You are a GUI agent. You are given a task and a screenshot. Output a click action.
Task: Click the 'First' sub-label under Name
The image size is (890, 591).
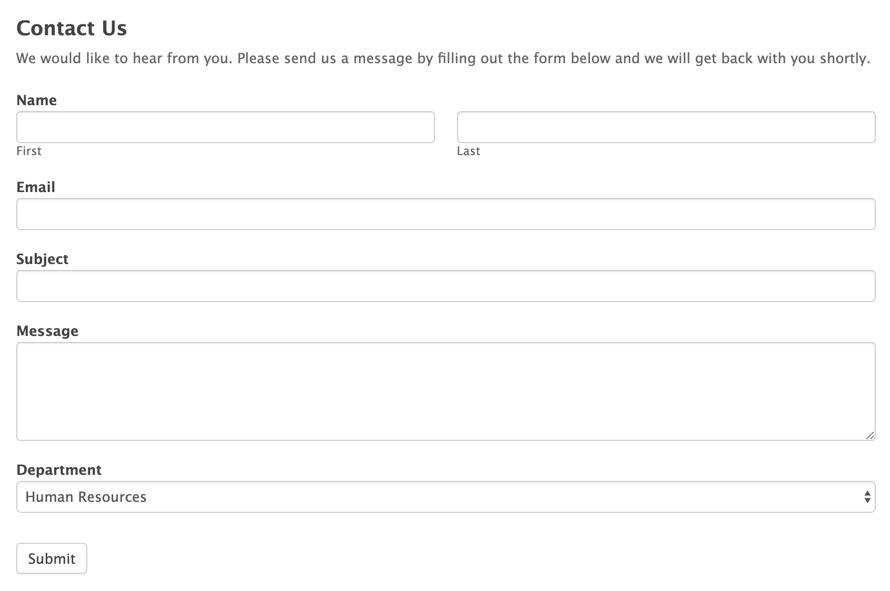pos(29,151)
